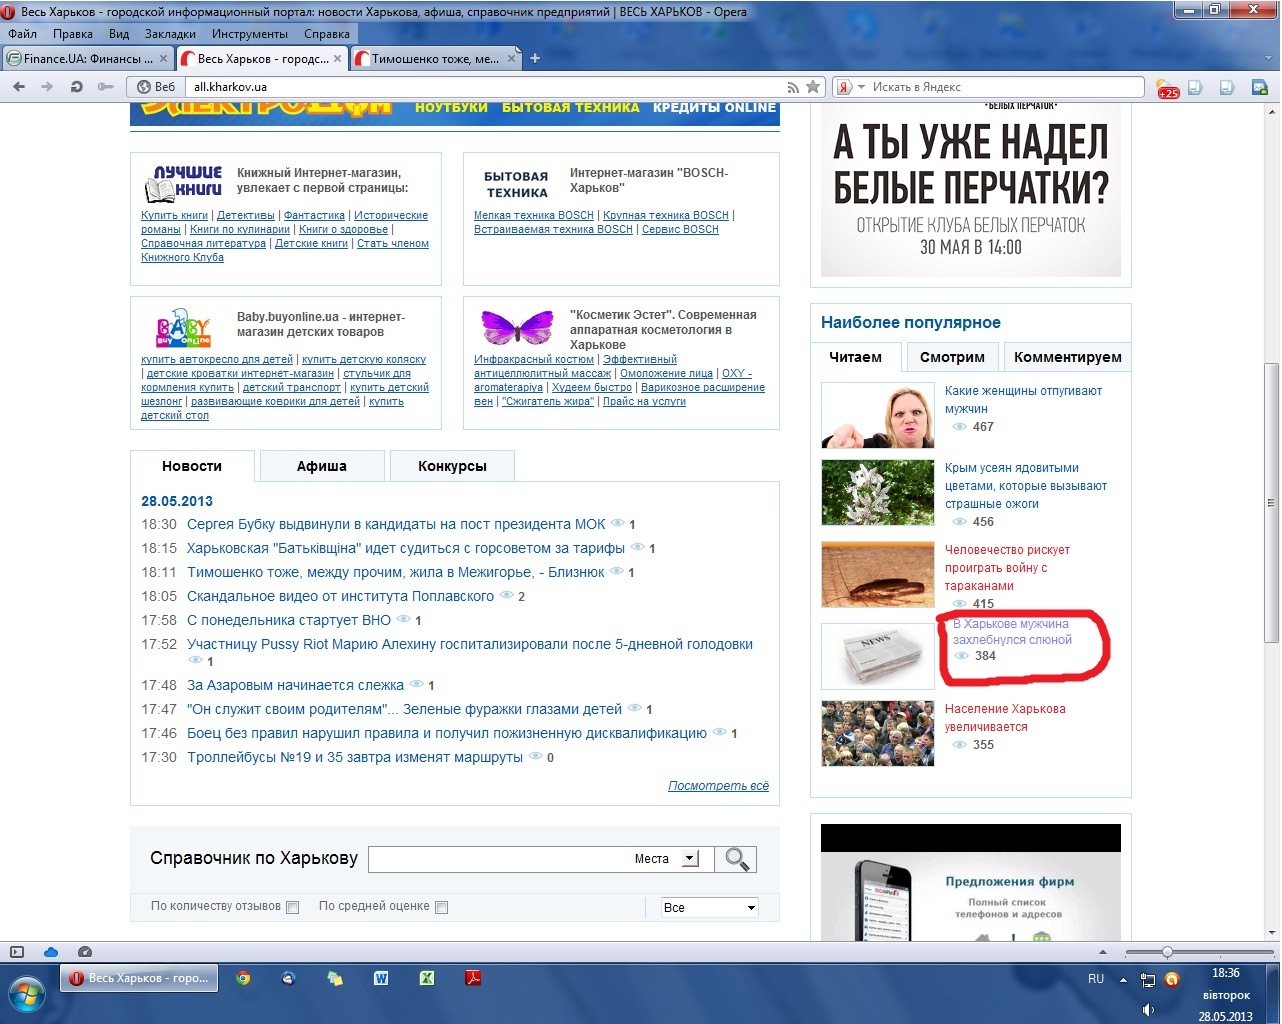Open the Закладки menu
The height and width of the screenshot is (1024, 1282).
click(x=170, y=34)
